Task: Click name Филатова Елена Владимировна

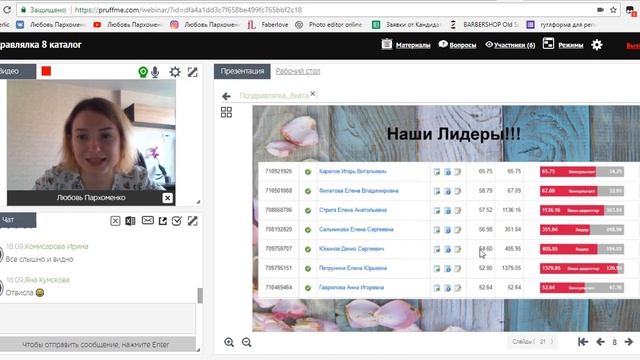Action: click(x=359, y=191)
